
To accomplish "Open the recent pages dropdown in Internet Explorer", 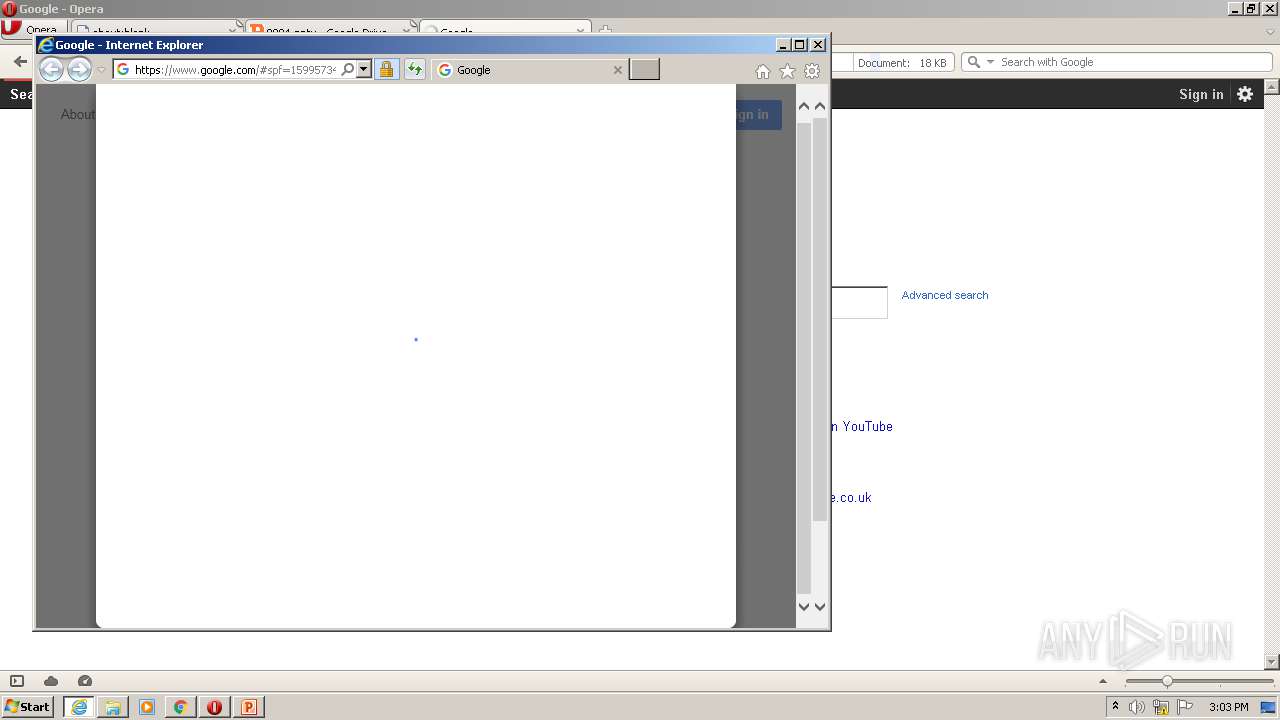I will pyautogui.click(x=101, y=70).
